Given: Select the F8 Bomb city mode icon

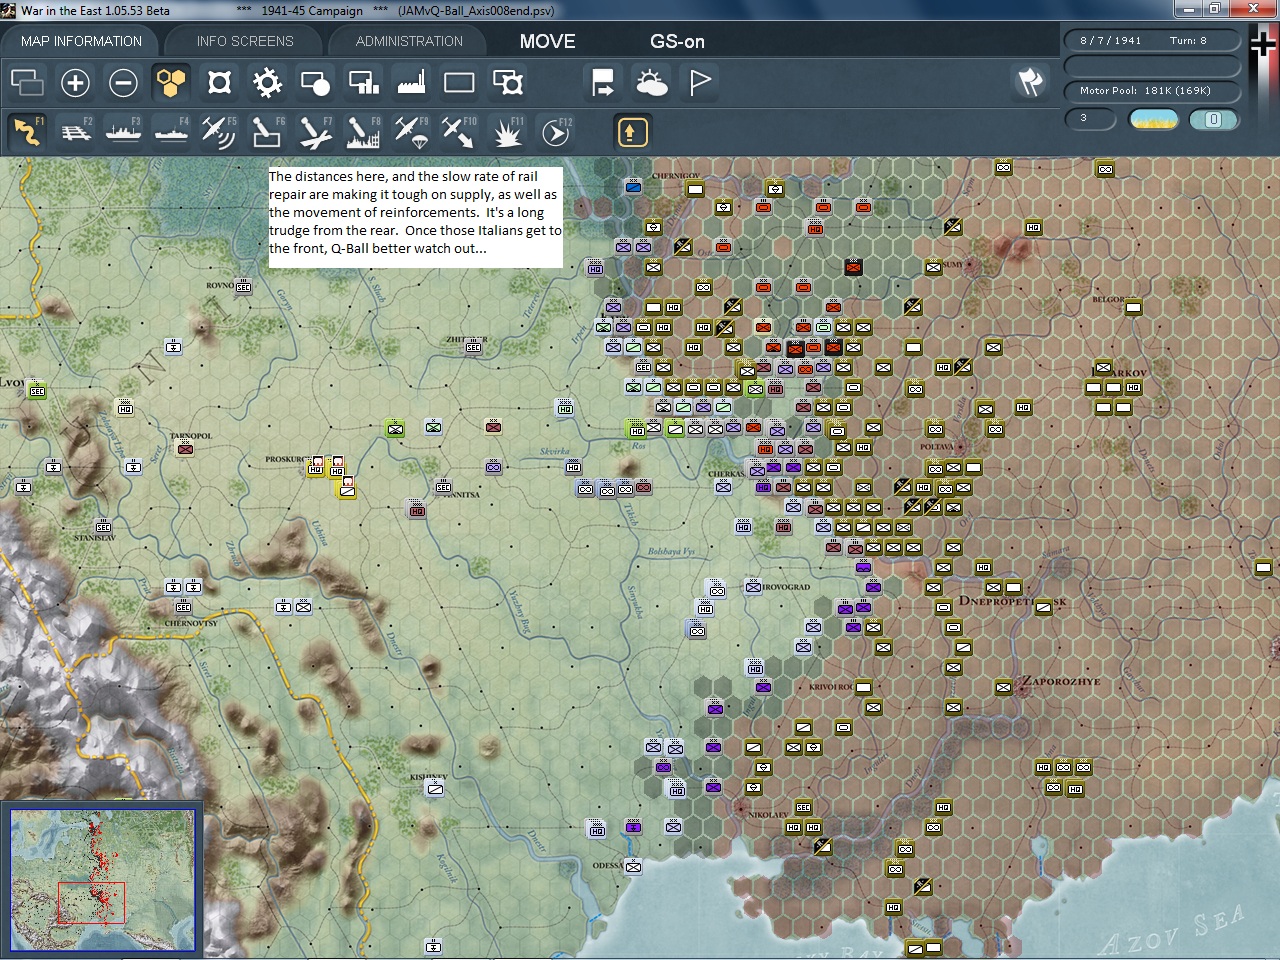Looking at the screenshot, I should [x=363, y=131].
